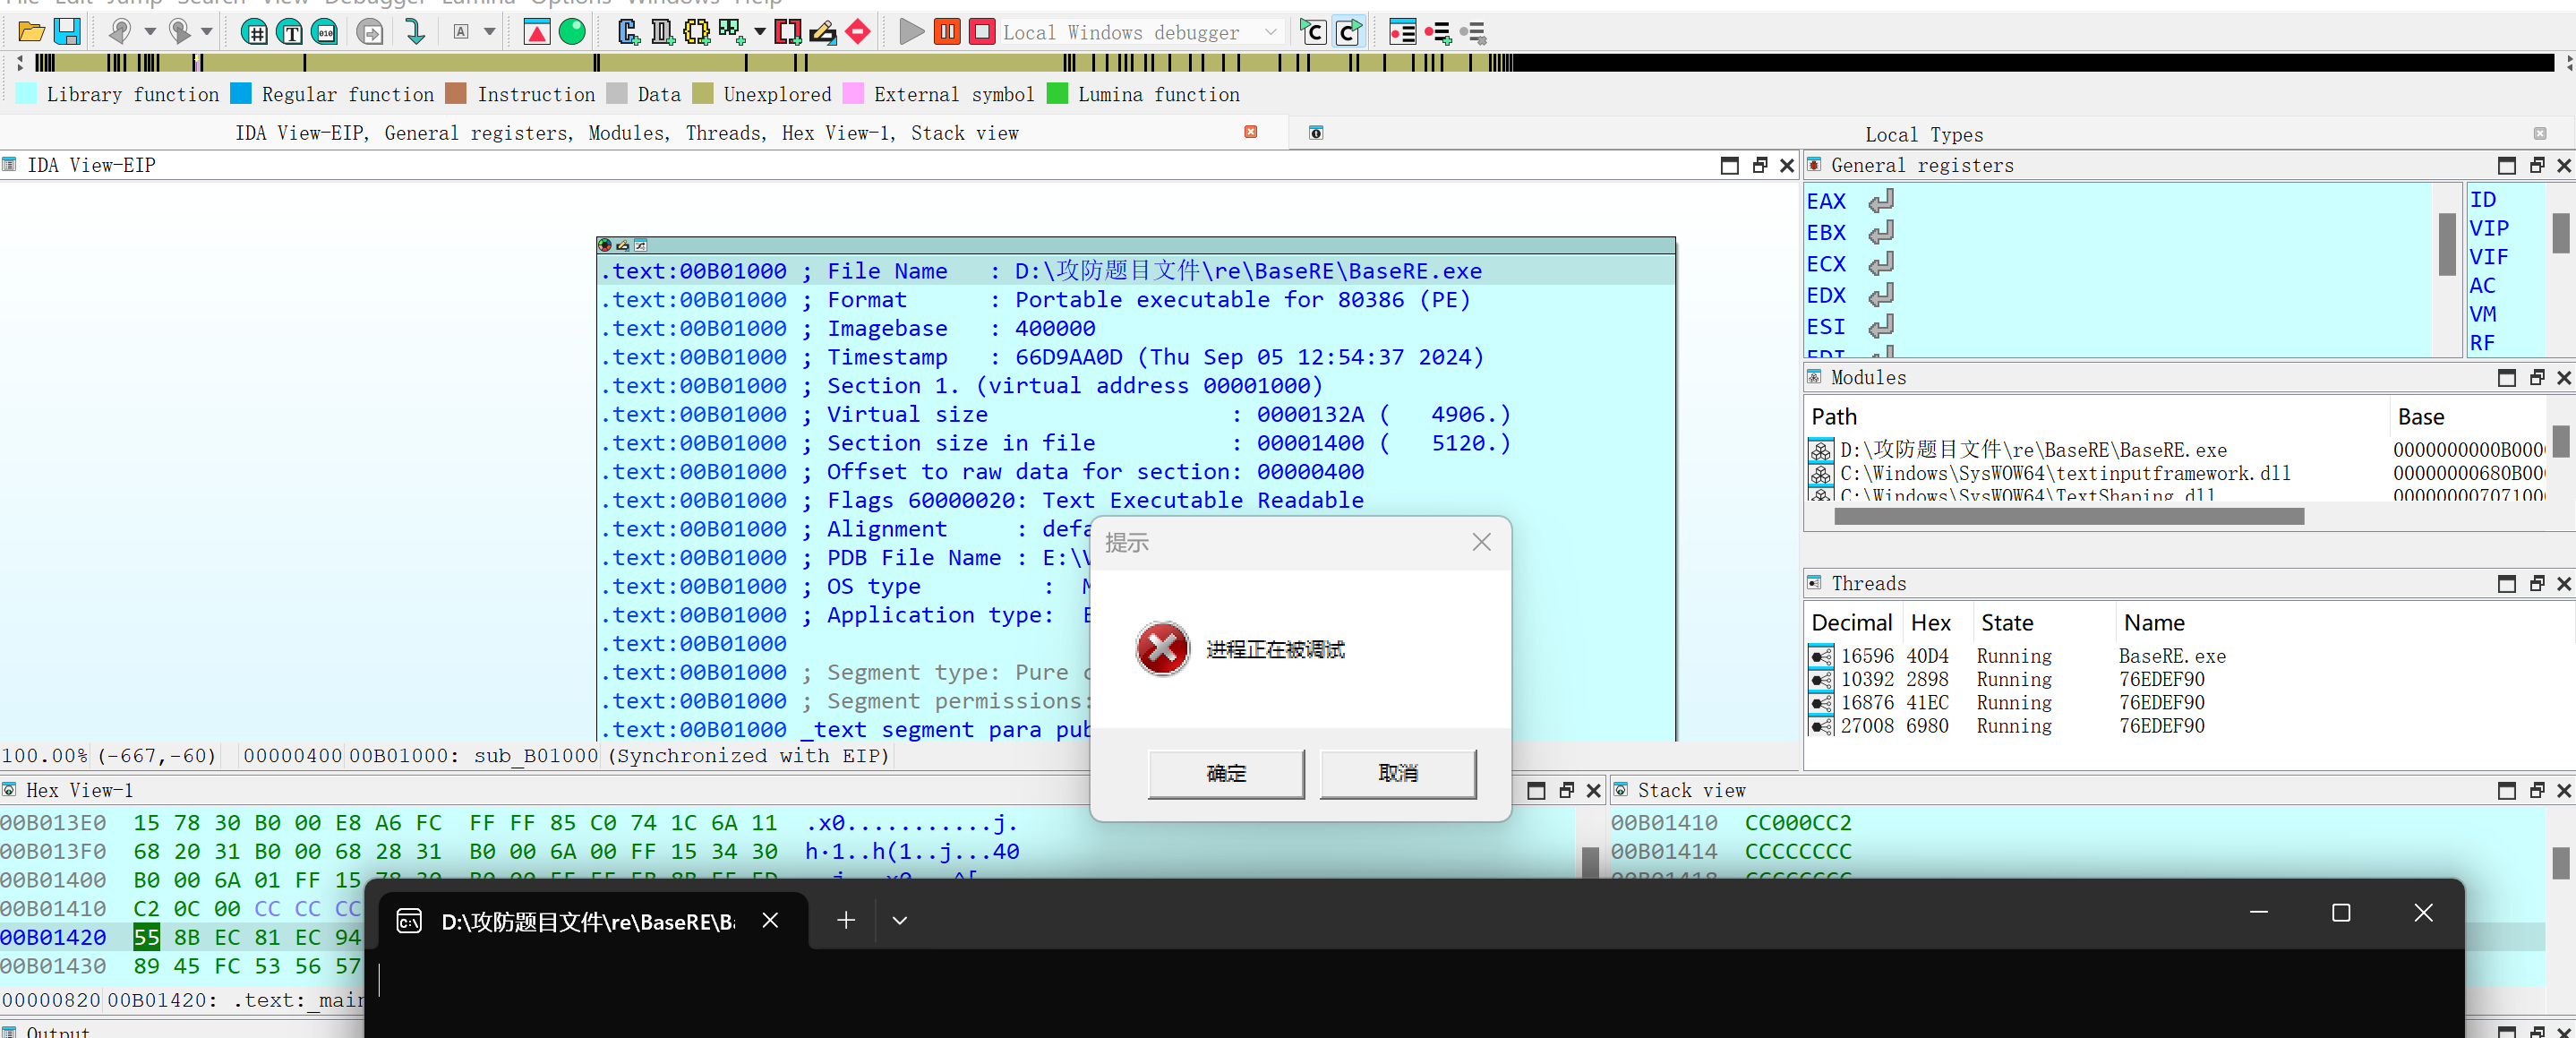Screen dimensions: 2576x1038
Task: Click the Regular function blue color swatch
Action: pos(241,94)
